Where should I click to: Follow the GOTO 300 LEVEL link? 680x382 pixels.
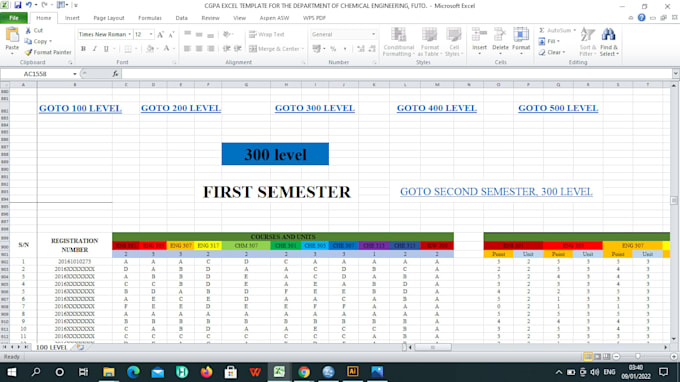[315, 108]
